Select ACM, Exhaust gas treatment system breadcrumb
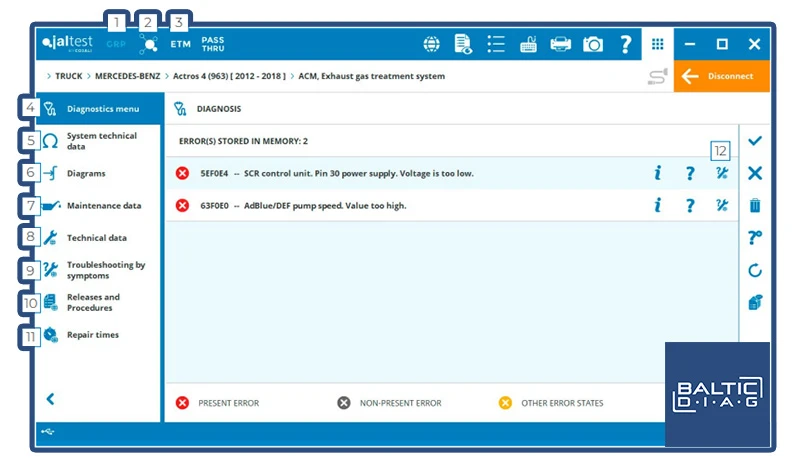The height and width of the screenshot is (472, 800). pyautogui.click(x=371, y=76)
